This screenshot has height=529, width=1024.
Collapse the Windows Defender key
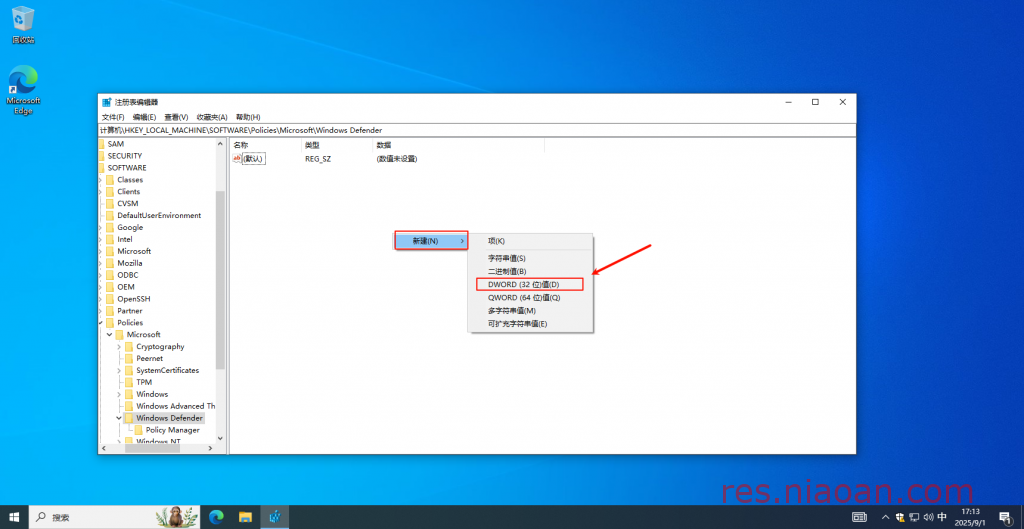click(x=119, y=418)
